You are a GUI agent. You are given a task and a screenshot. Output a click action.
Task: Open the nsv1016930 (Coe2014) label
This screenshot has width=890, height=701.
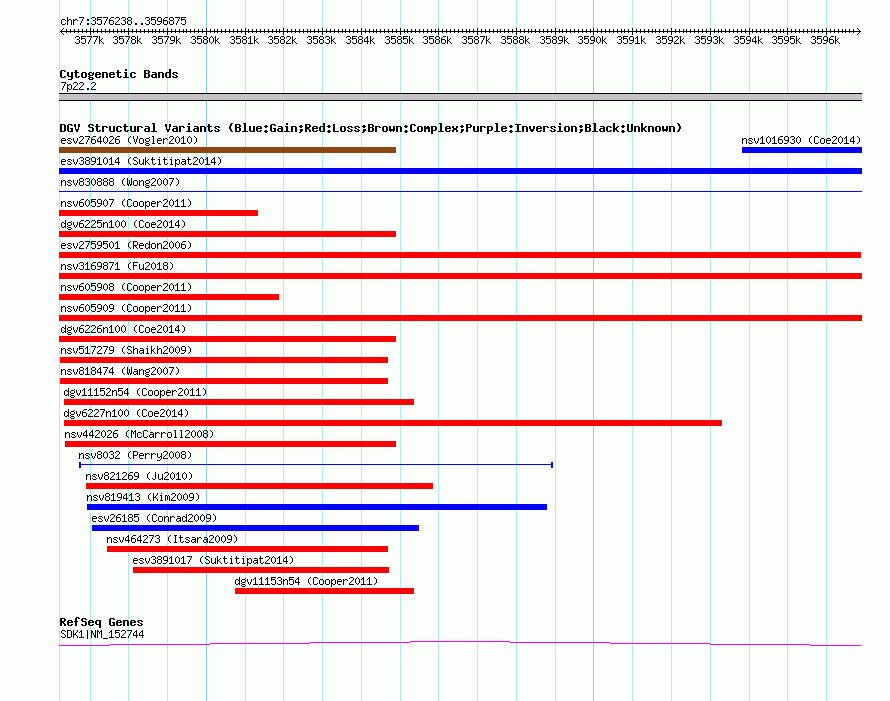pos(801,140)
